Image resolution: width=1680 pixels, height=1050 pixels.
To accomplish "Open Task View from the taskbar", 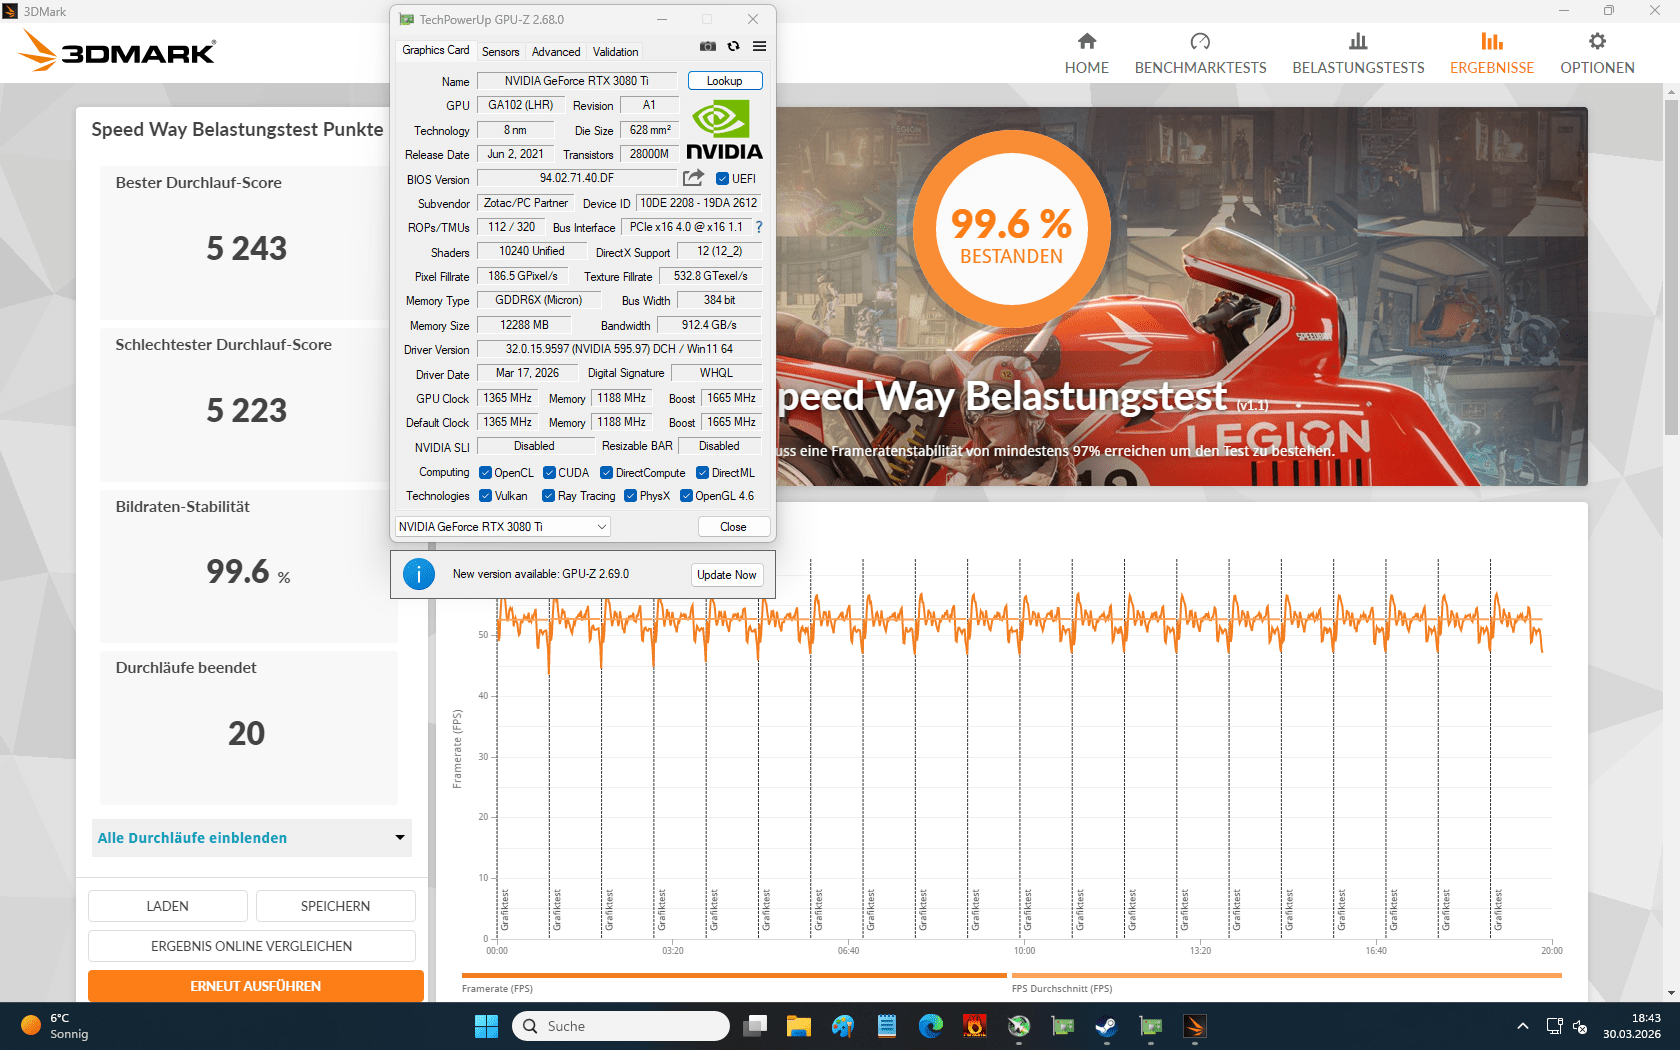I will pos(755,1026).
